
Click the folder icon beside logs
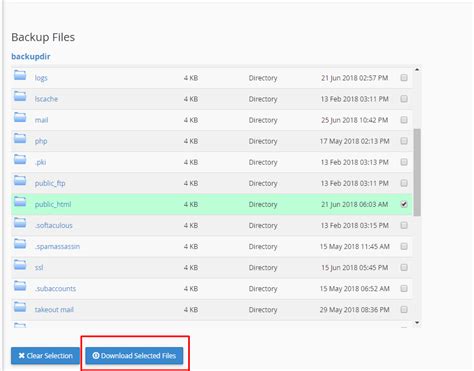coord(20,75)
